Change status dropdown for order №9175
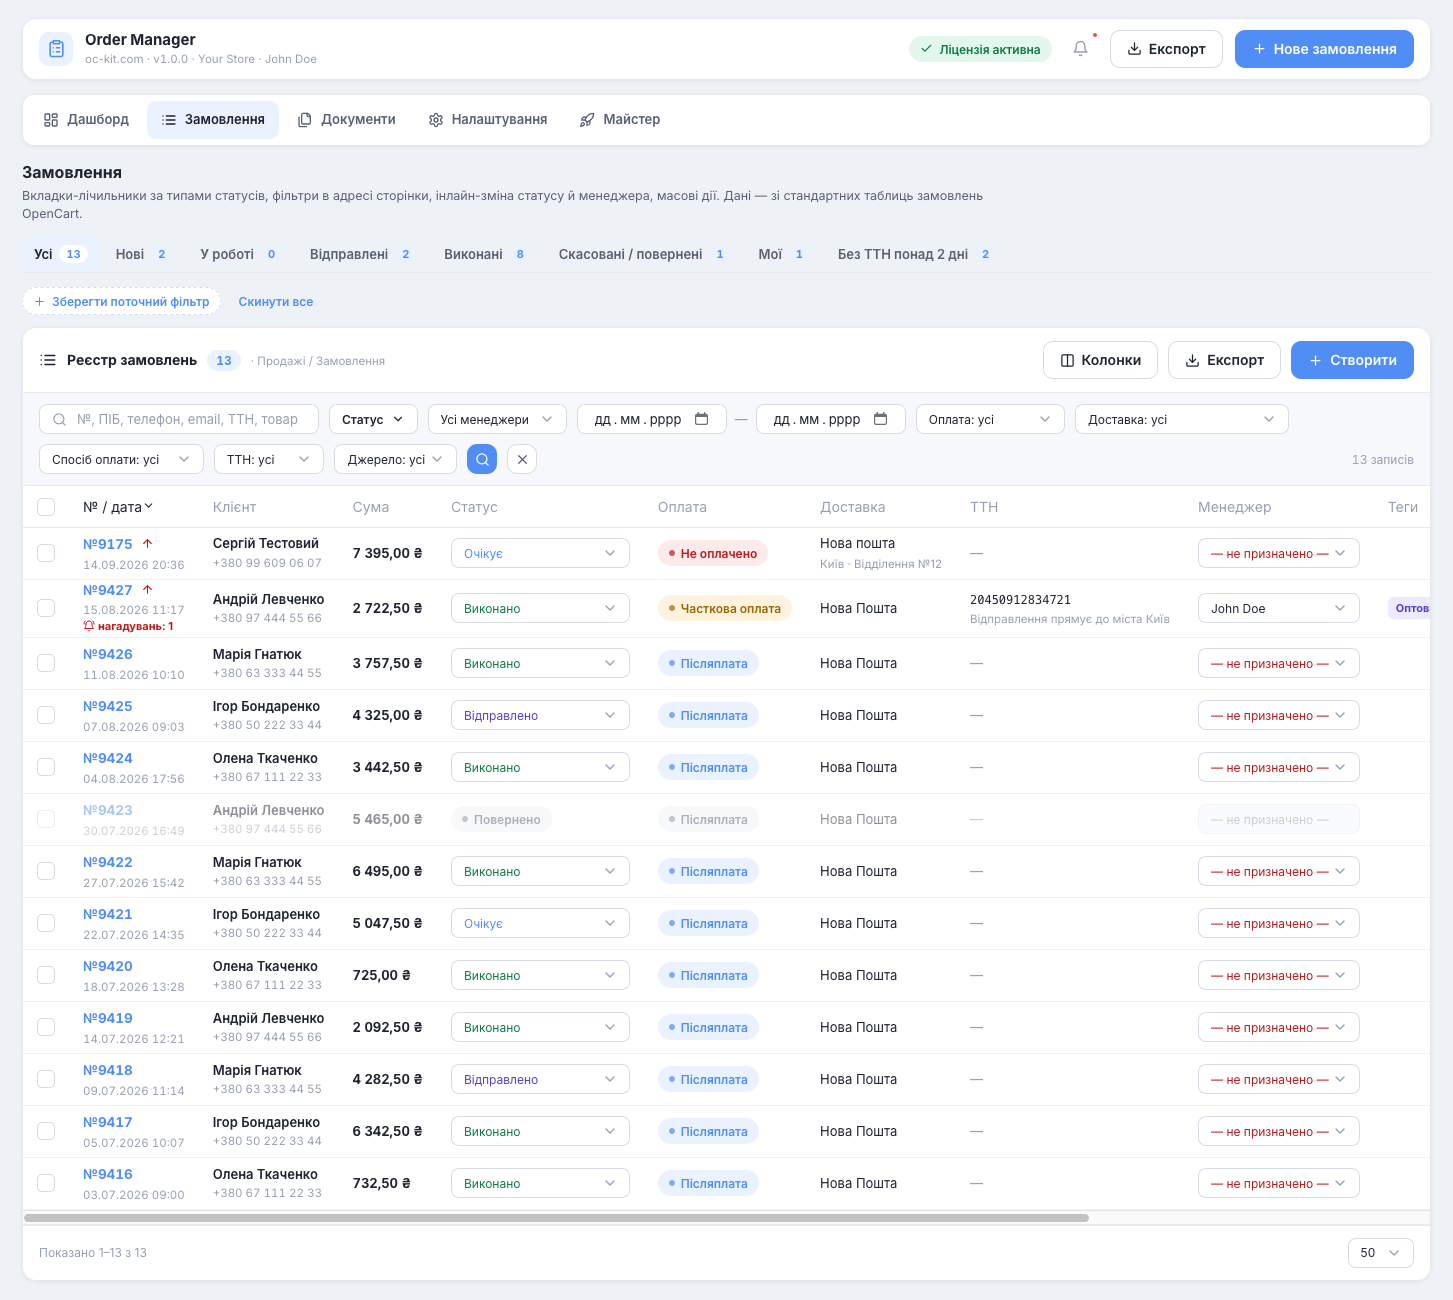Image resolution: width=1453 pixels, height=1300 pixels. click(x=540, y=553)
